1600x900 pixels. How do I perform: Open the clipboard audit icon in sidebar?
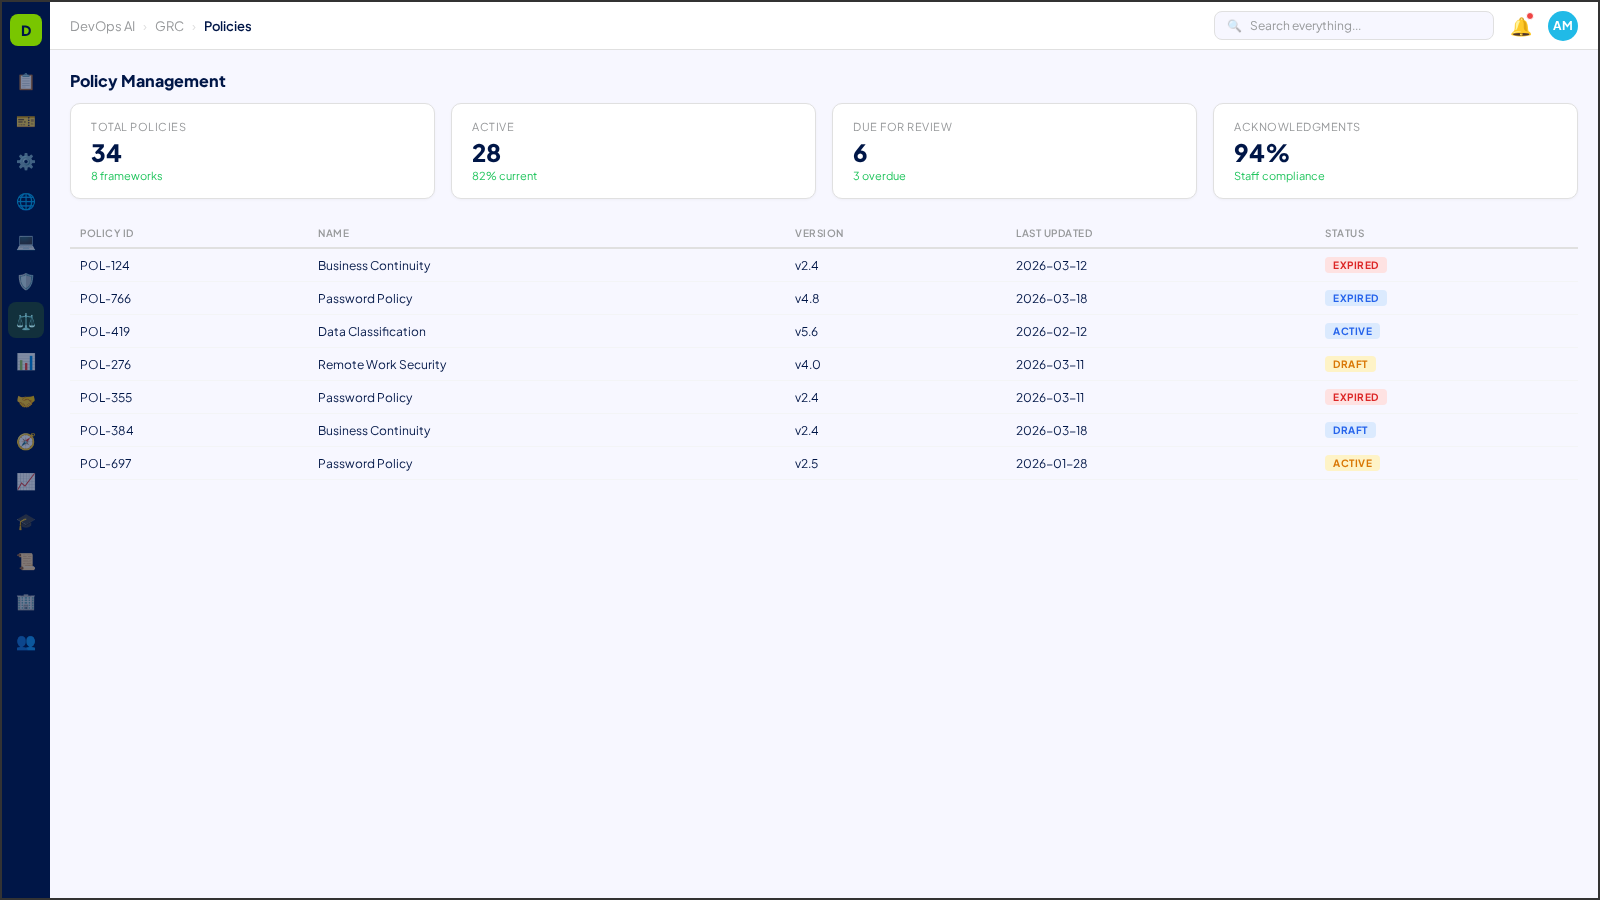pos(26,81)
